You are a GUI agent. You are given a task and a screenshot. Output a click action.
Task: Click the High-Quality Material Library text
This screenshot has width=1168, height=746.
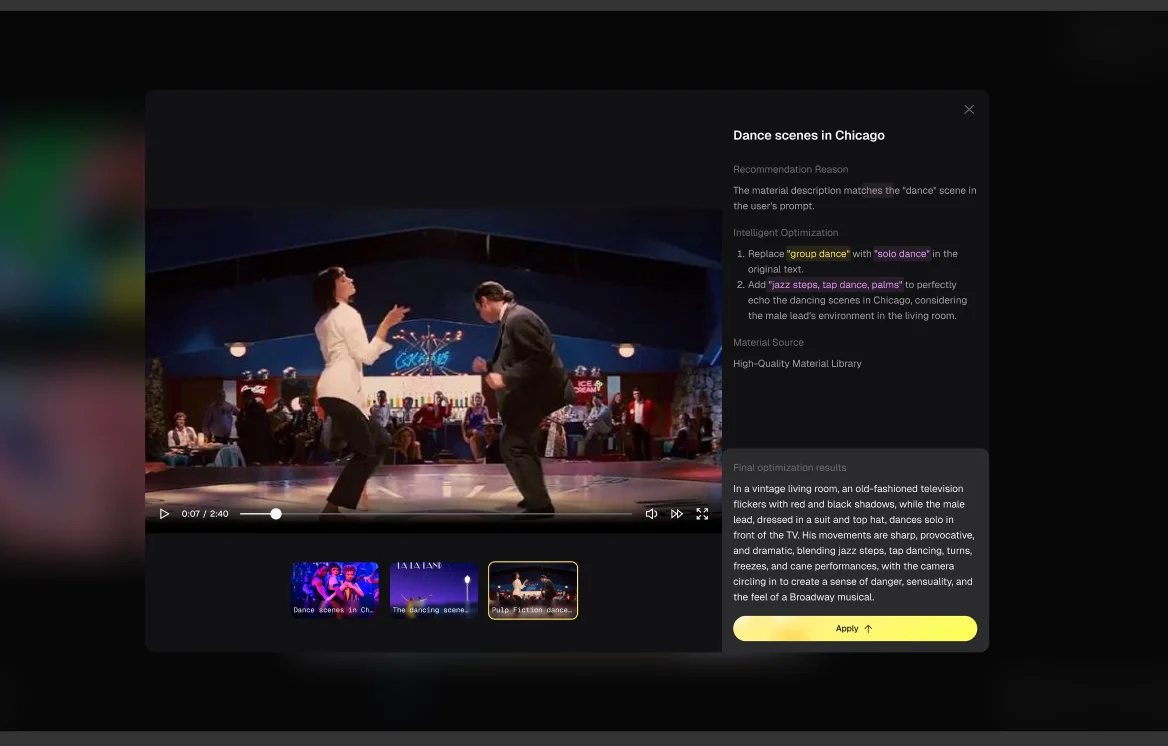(x=797, y=364)
